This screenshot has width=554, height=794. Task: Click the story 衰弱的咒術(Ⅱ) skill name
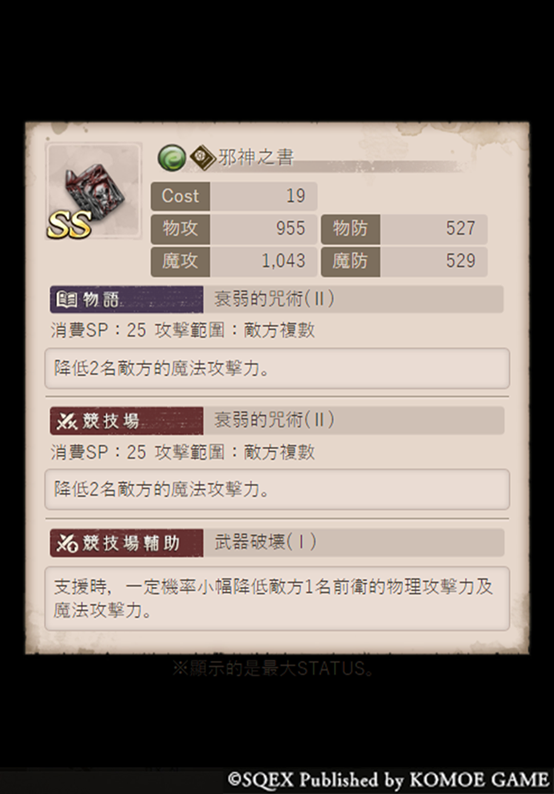(x=274, y=299)
